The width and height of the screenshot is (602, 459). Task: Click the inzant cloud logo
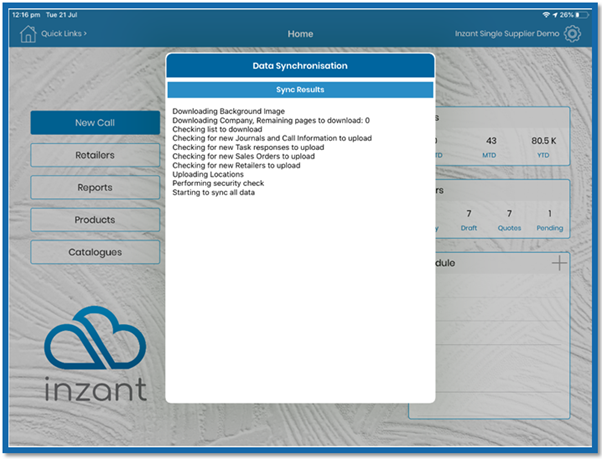[95, 338]
